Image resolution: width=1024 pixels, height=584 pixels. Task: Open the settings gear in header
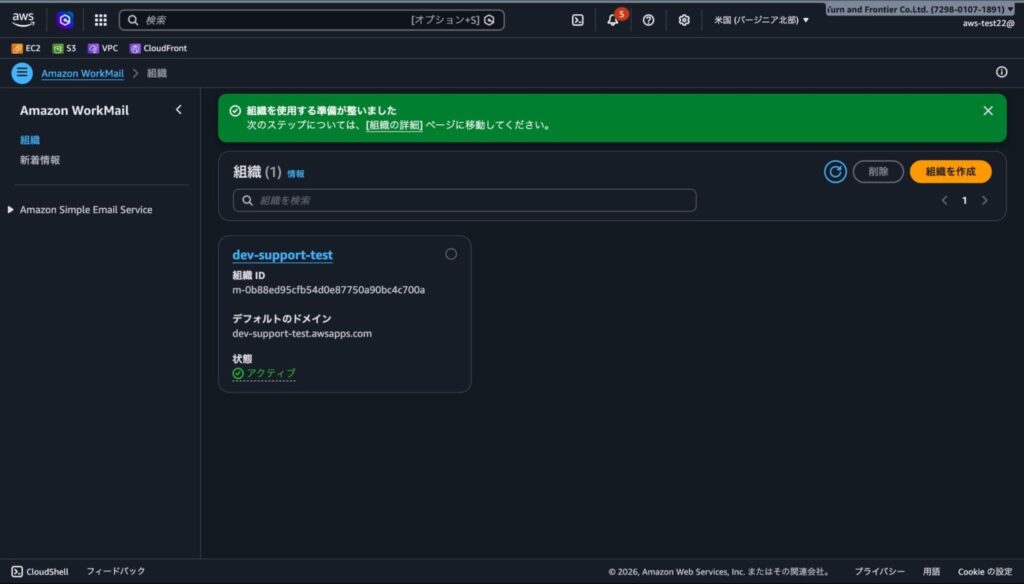[684, 20]
